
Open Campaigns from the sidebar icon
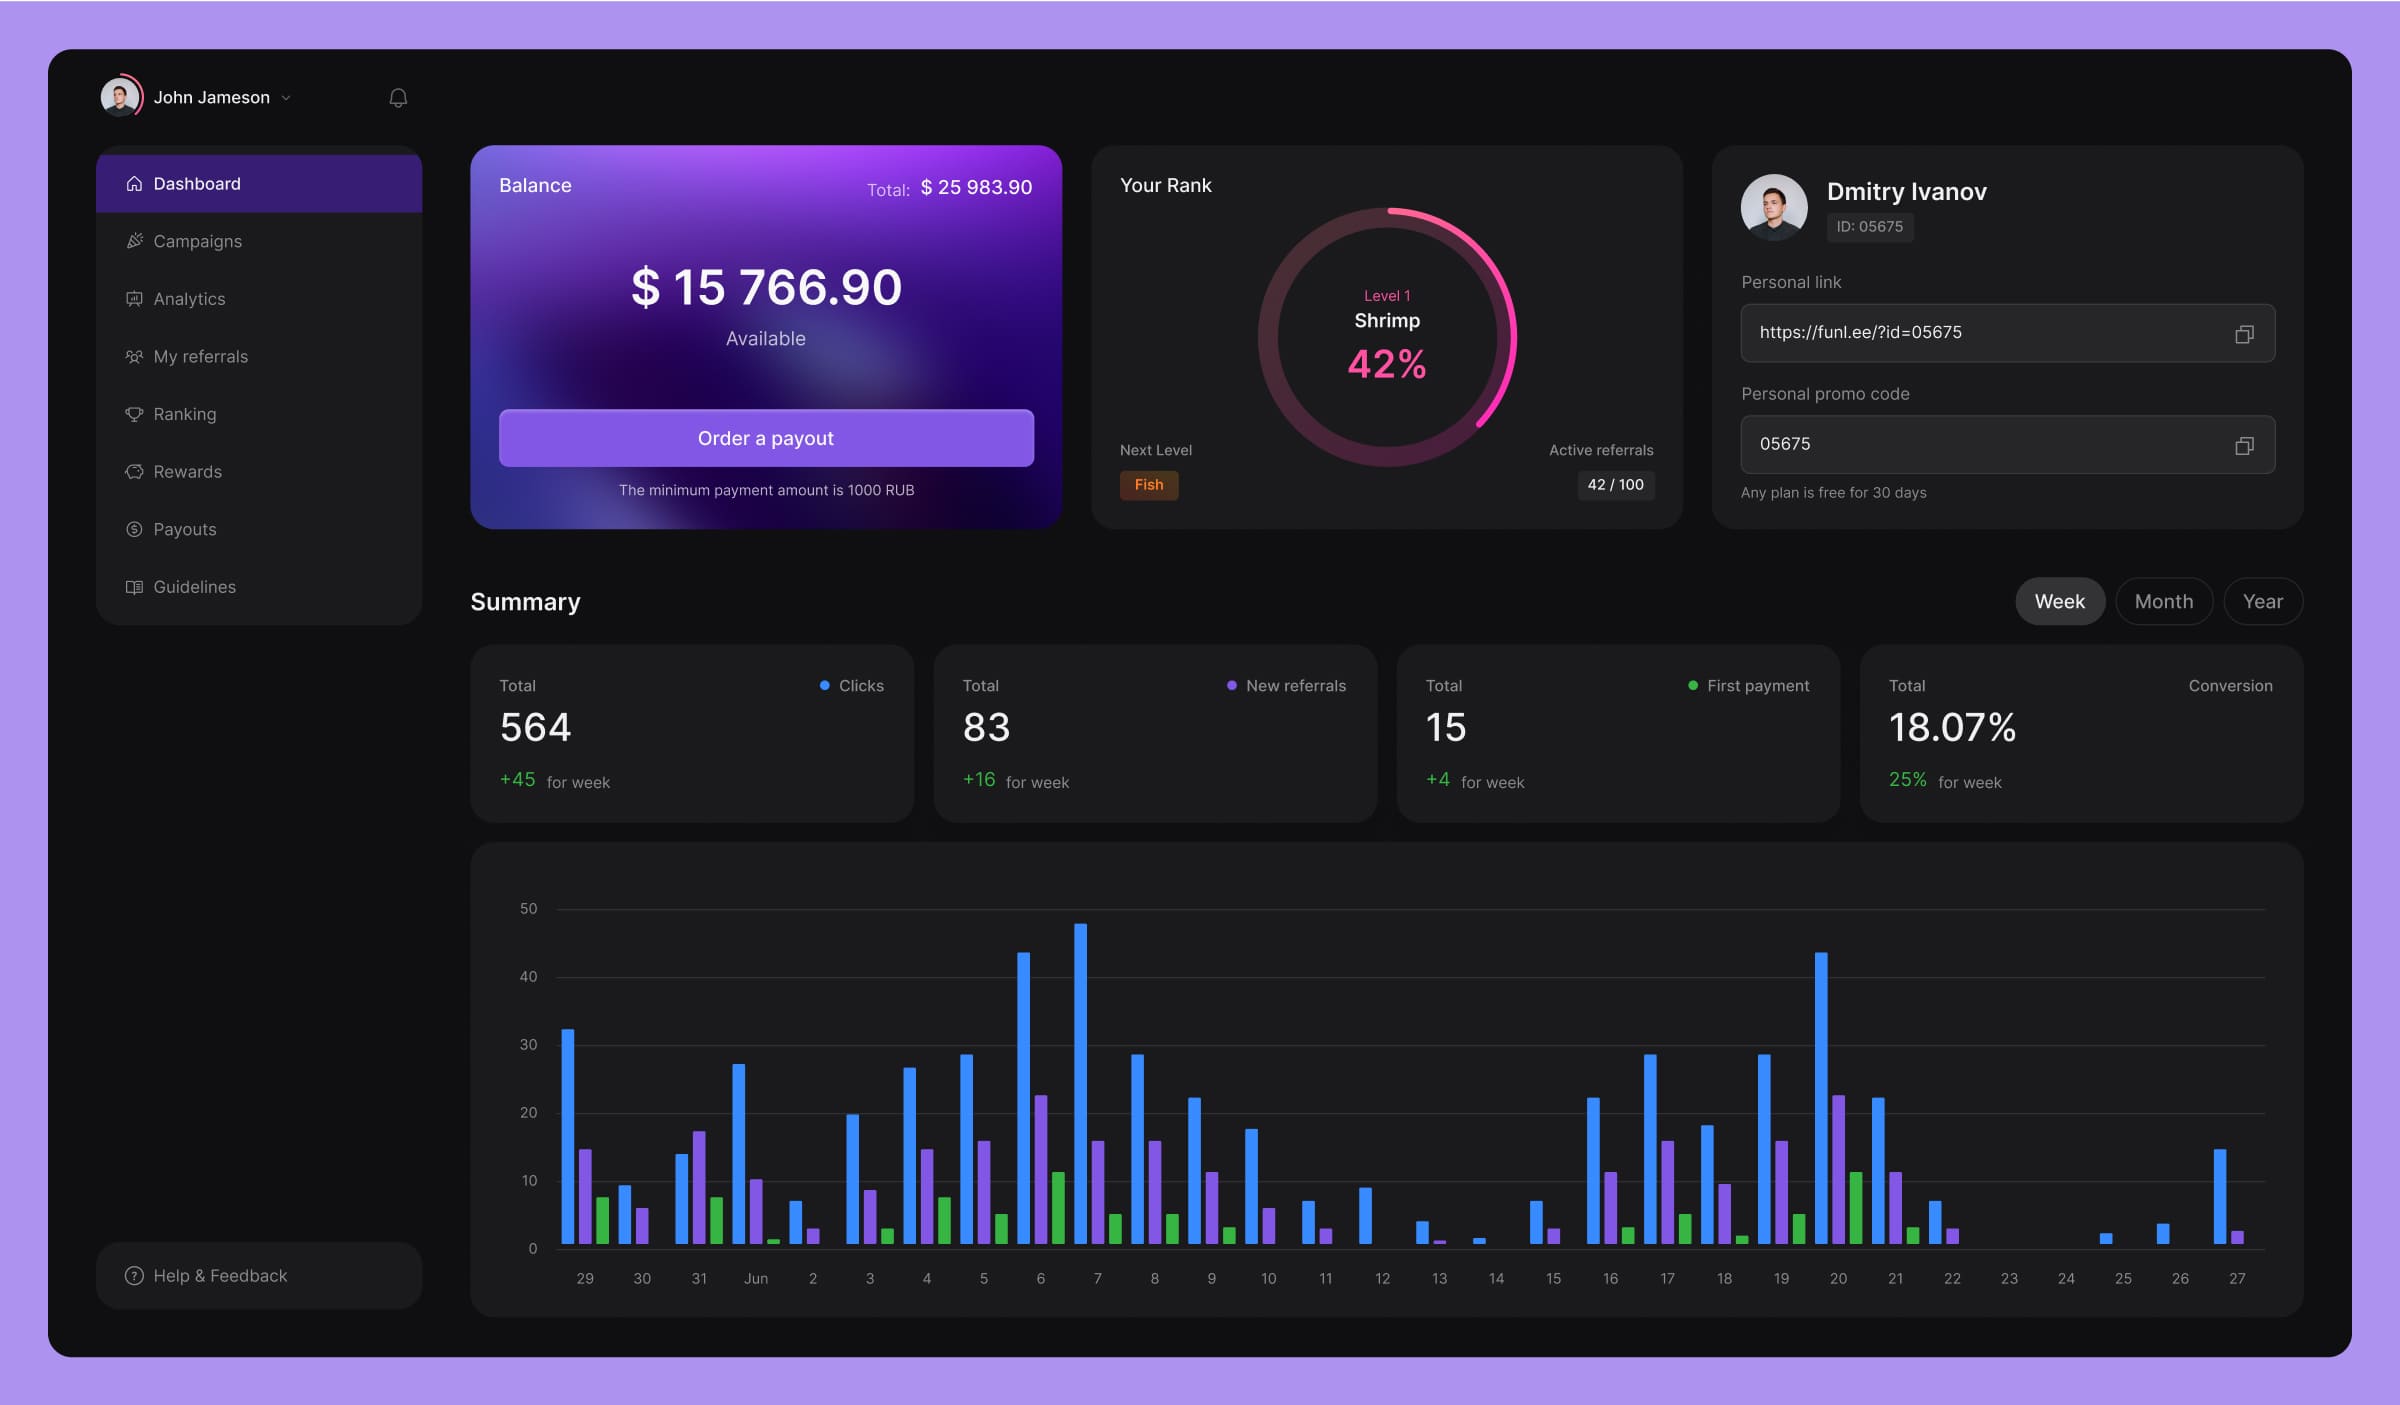134,241
